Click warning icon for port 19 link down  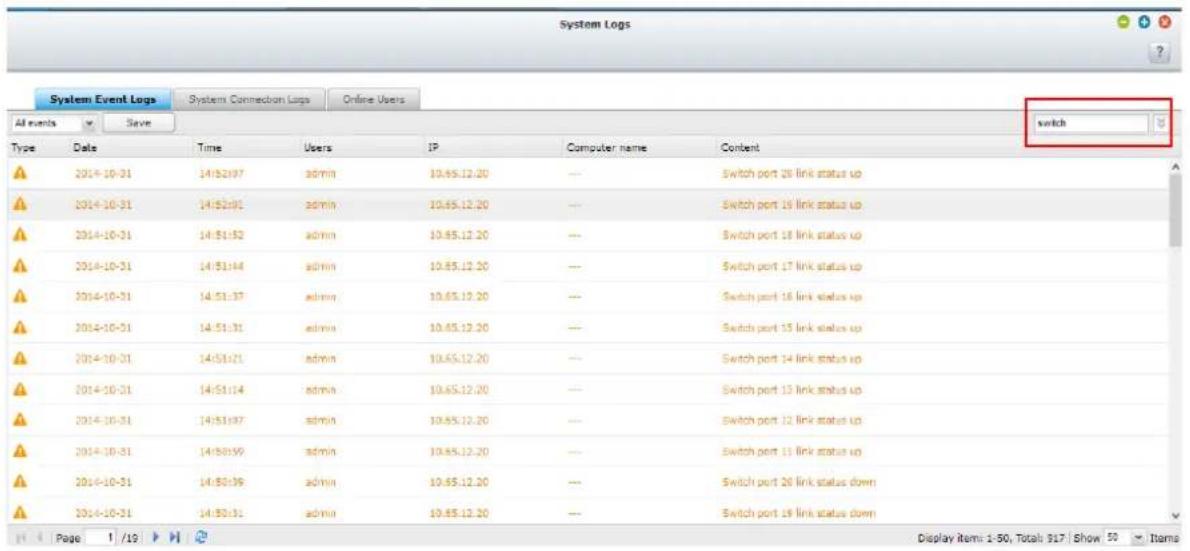click(20, 513)
